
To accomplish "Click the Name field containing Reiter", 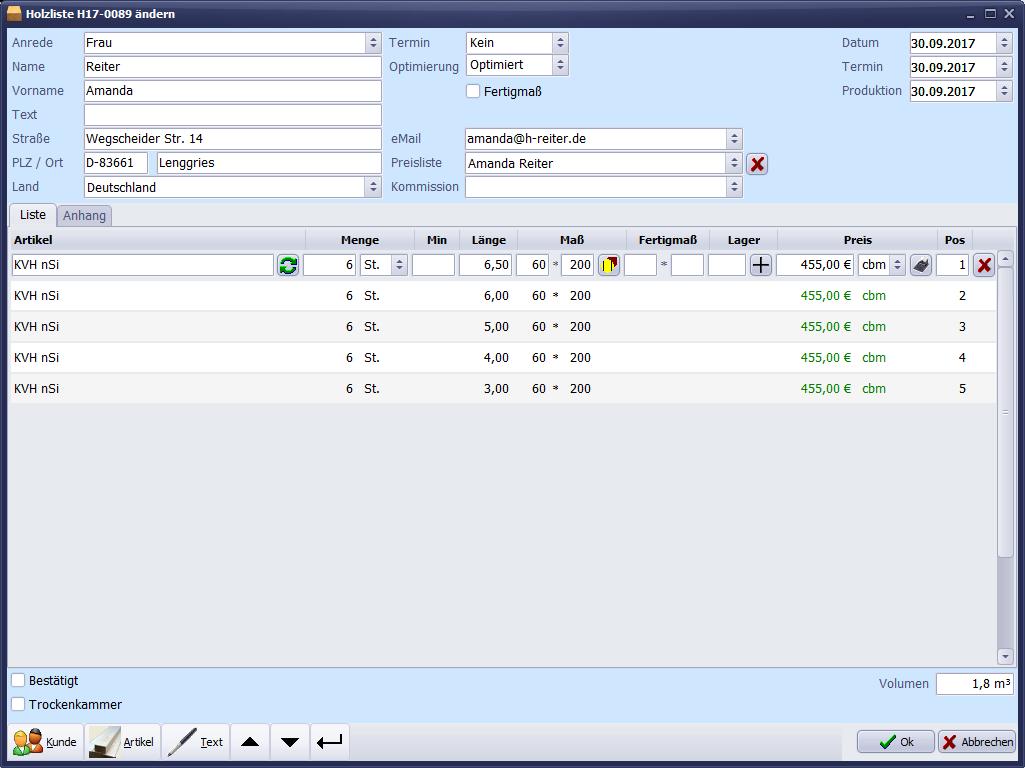I will 233,67.
